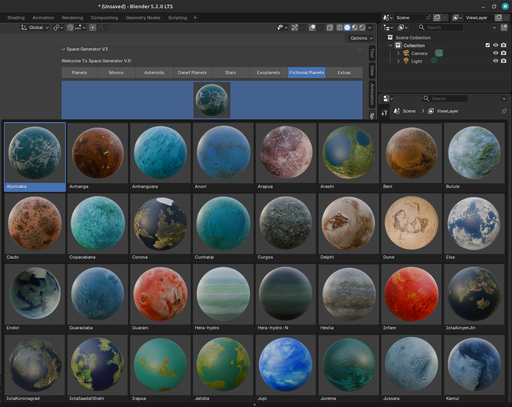Image resolution: width=512 pixels, height=407 pixels.
Task: Open the Dwarf Planets tab
Action: tap(192, 72)
